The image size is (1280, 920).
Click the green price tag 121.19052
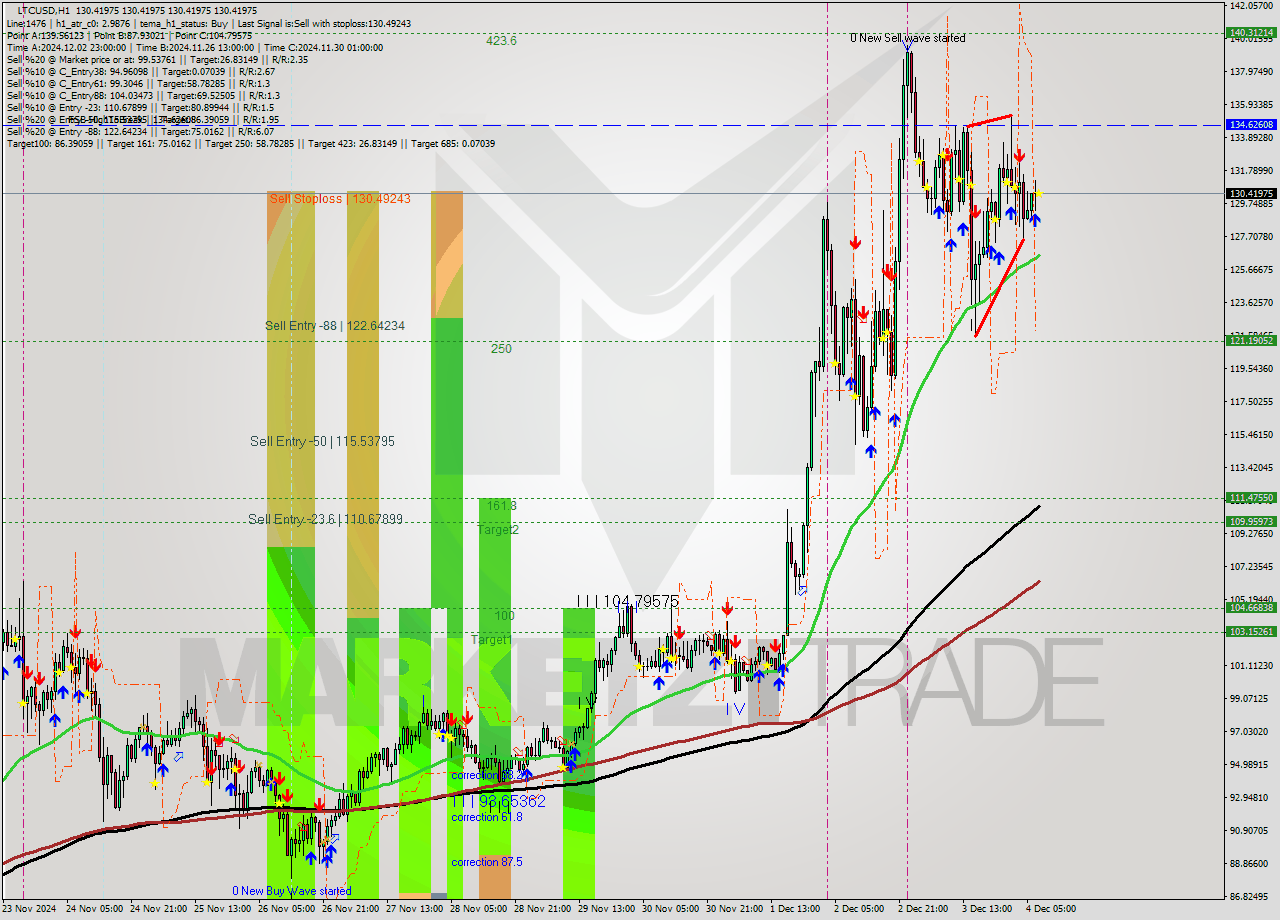(x=1251, y=341)
